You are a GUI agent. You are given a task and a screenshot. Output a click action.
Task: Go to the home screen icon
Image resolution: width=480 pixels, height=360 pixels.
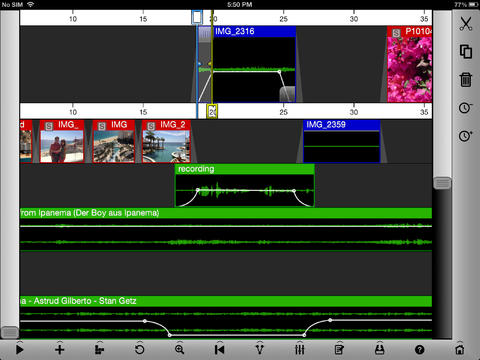coord(460,350)
